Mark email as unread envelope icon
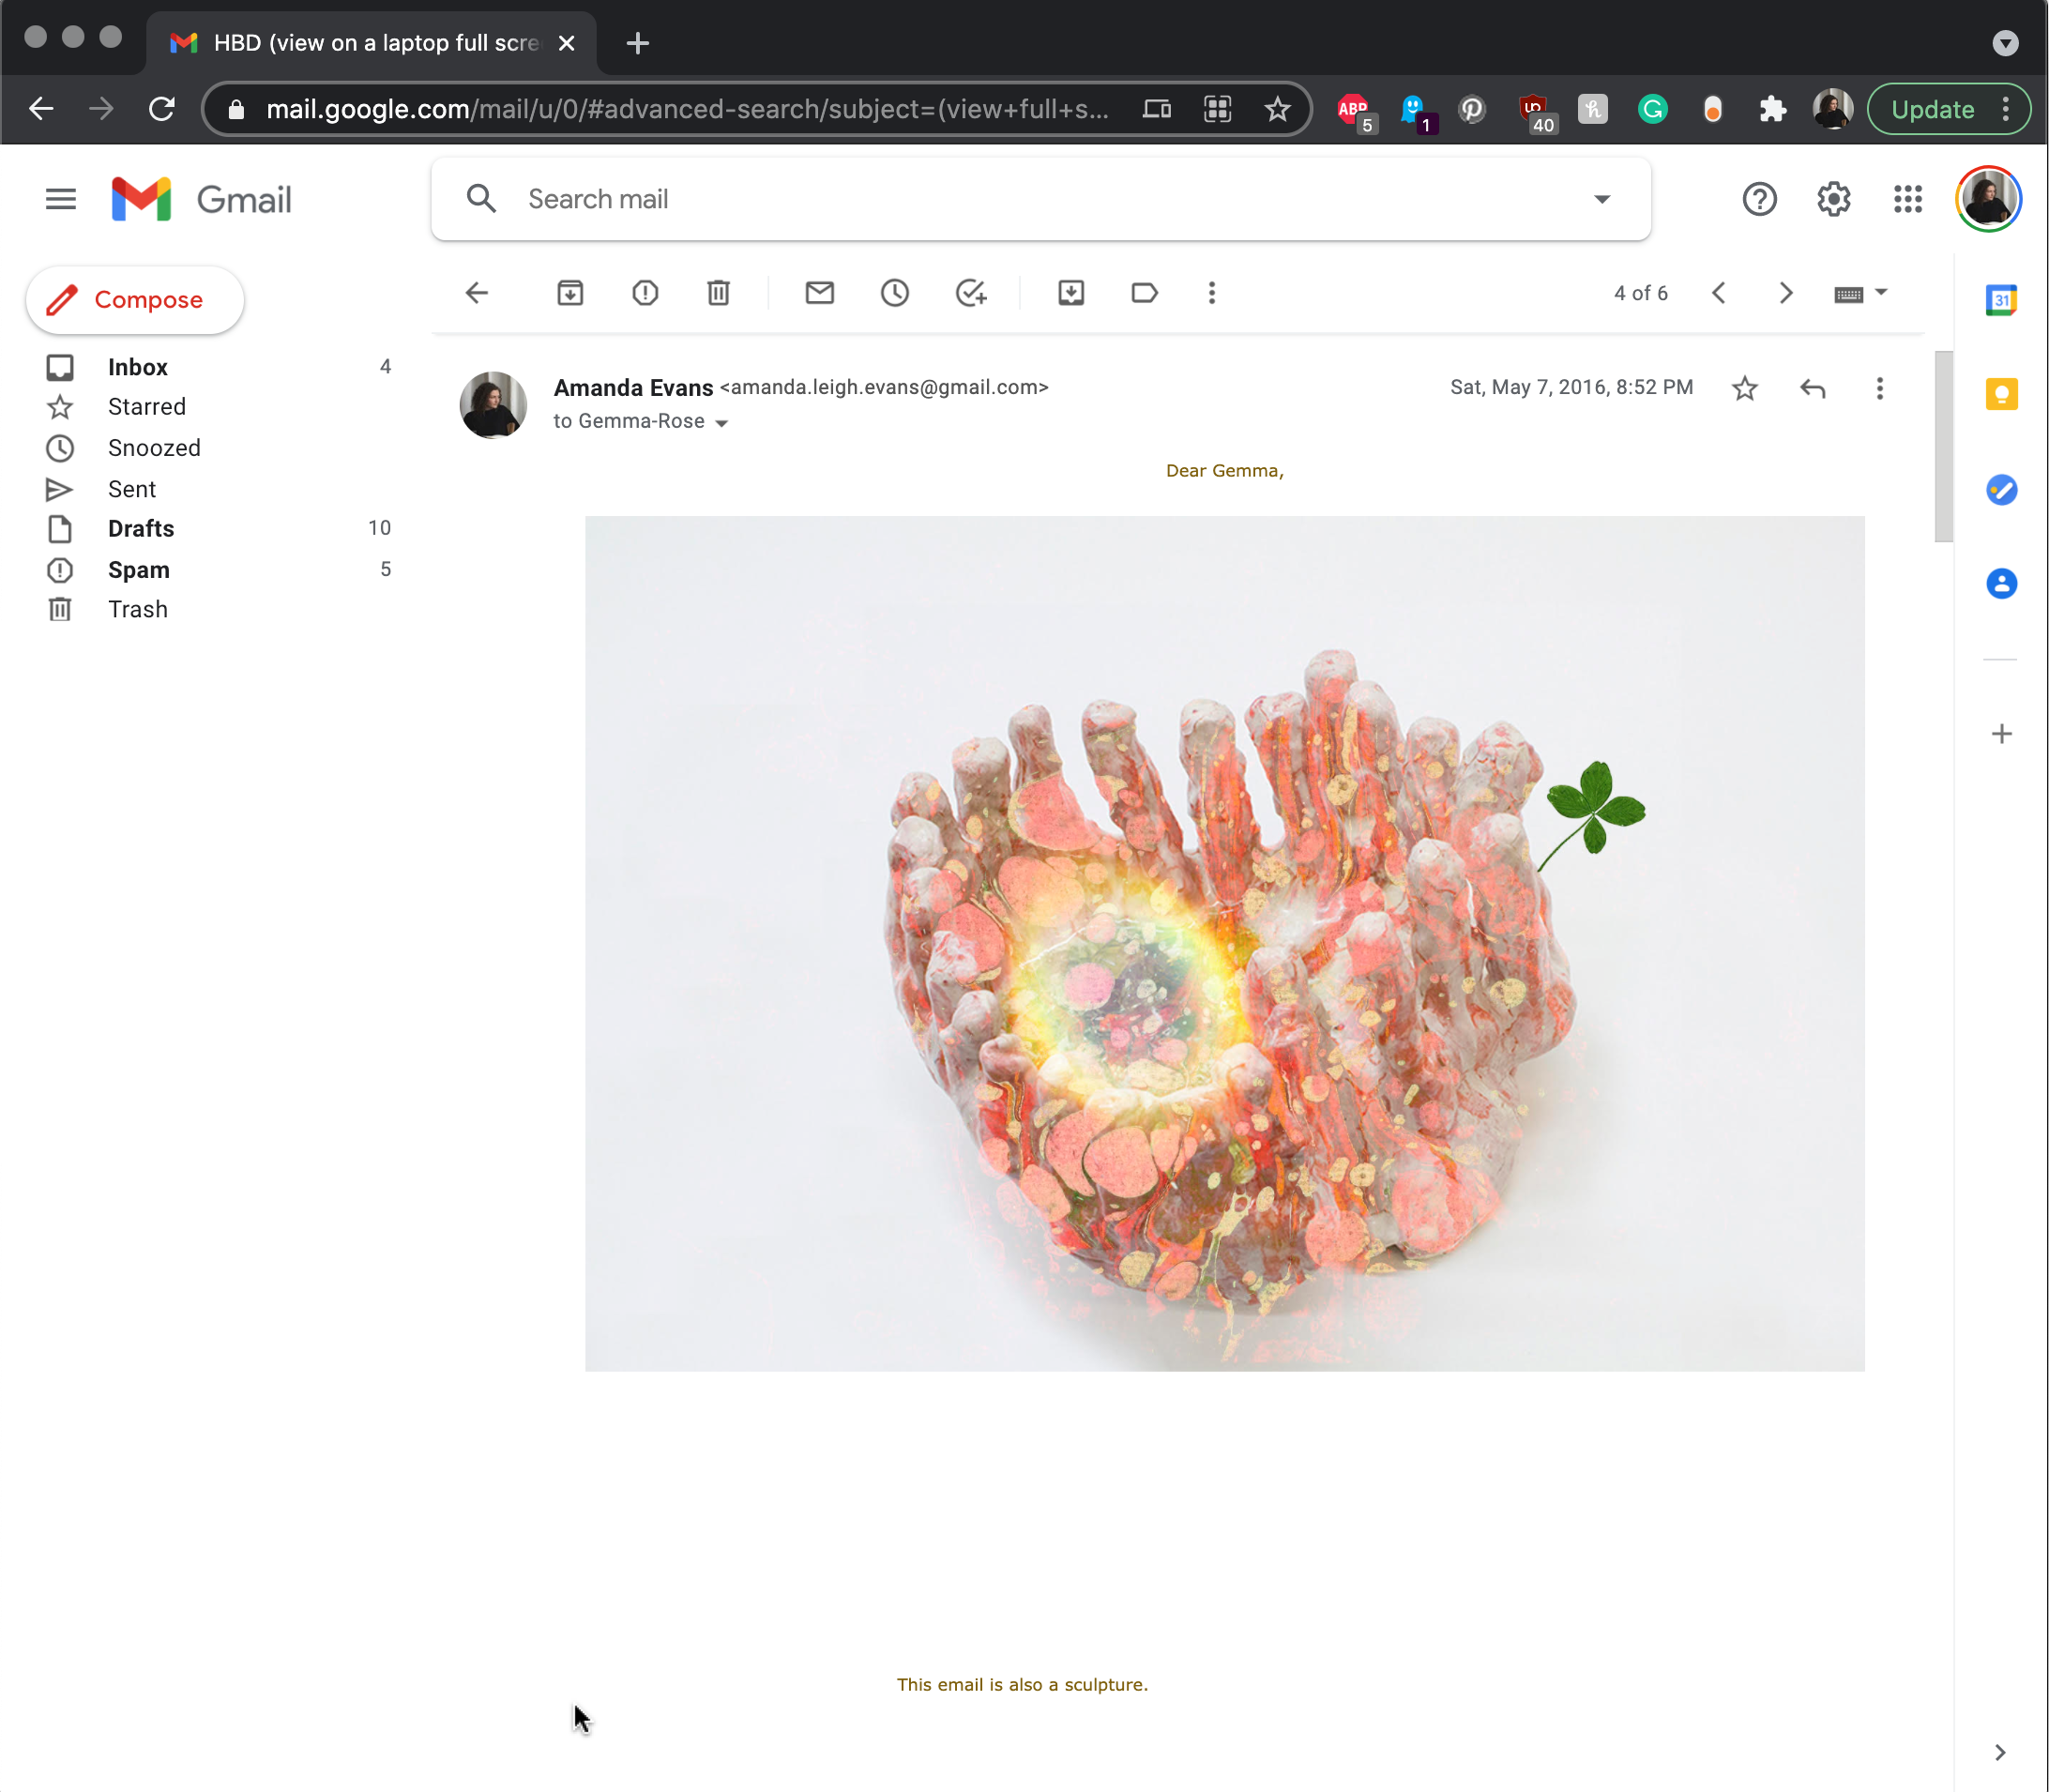The image size is (2049, 1792). click(819, 293)
